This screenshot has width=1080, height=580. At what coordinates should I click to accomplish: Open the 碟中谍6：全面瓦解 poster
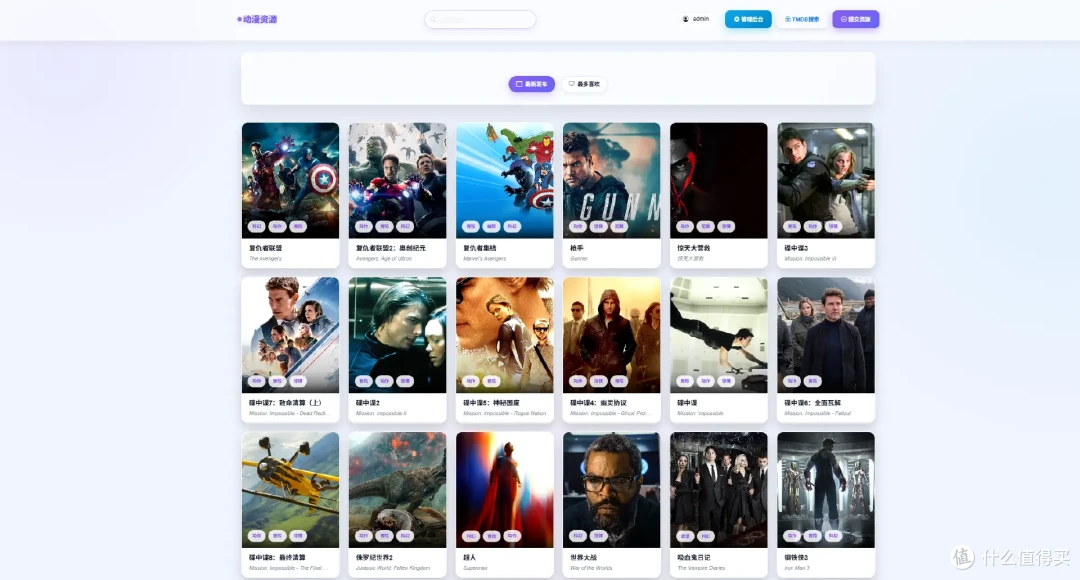(826, 335)
